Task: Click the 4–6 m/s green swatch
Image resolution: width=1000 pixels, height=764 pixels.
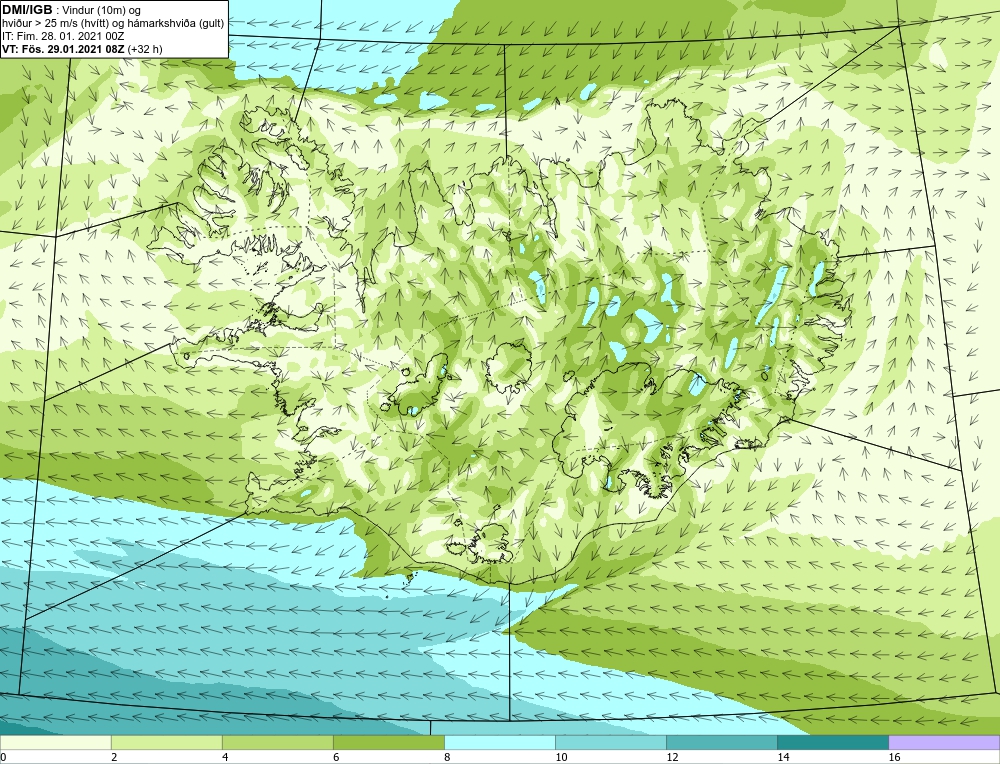Action: click(277, 742)
